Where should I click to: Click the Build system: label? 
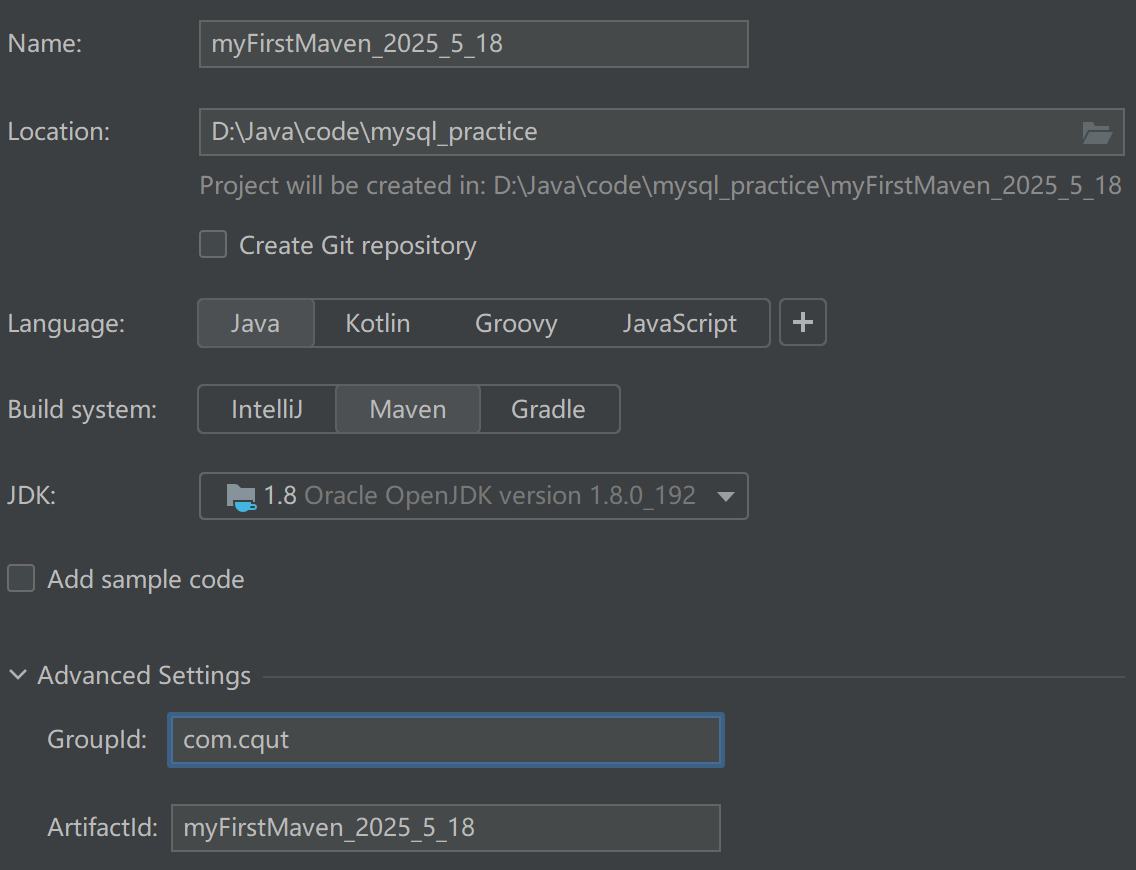82,410
